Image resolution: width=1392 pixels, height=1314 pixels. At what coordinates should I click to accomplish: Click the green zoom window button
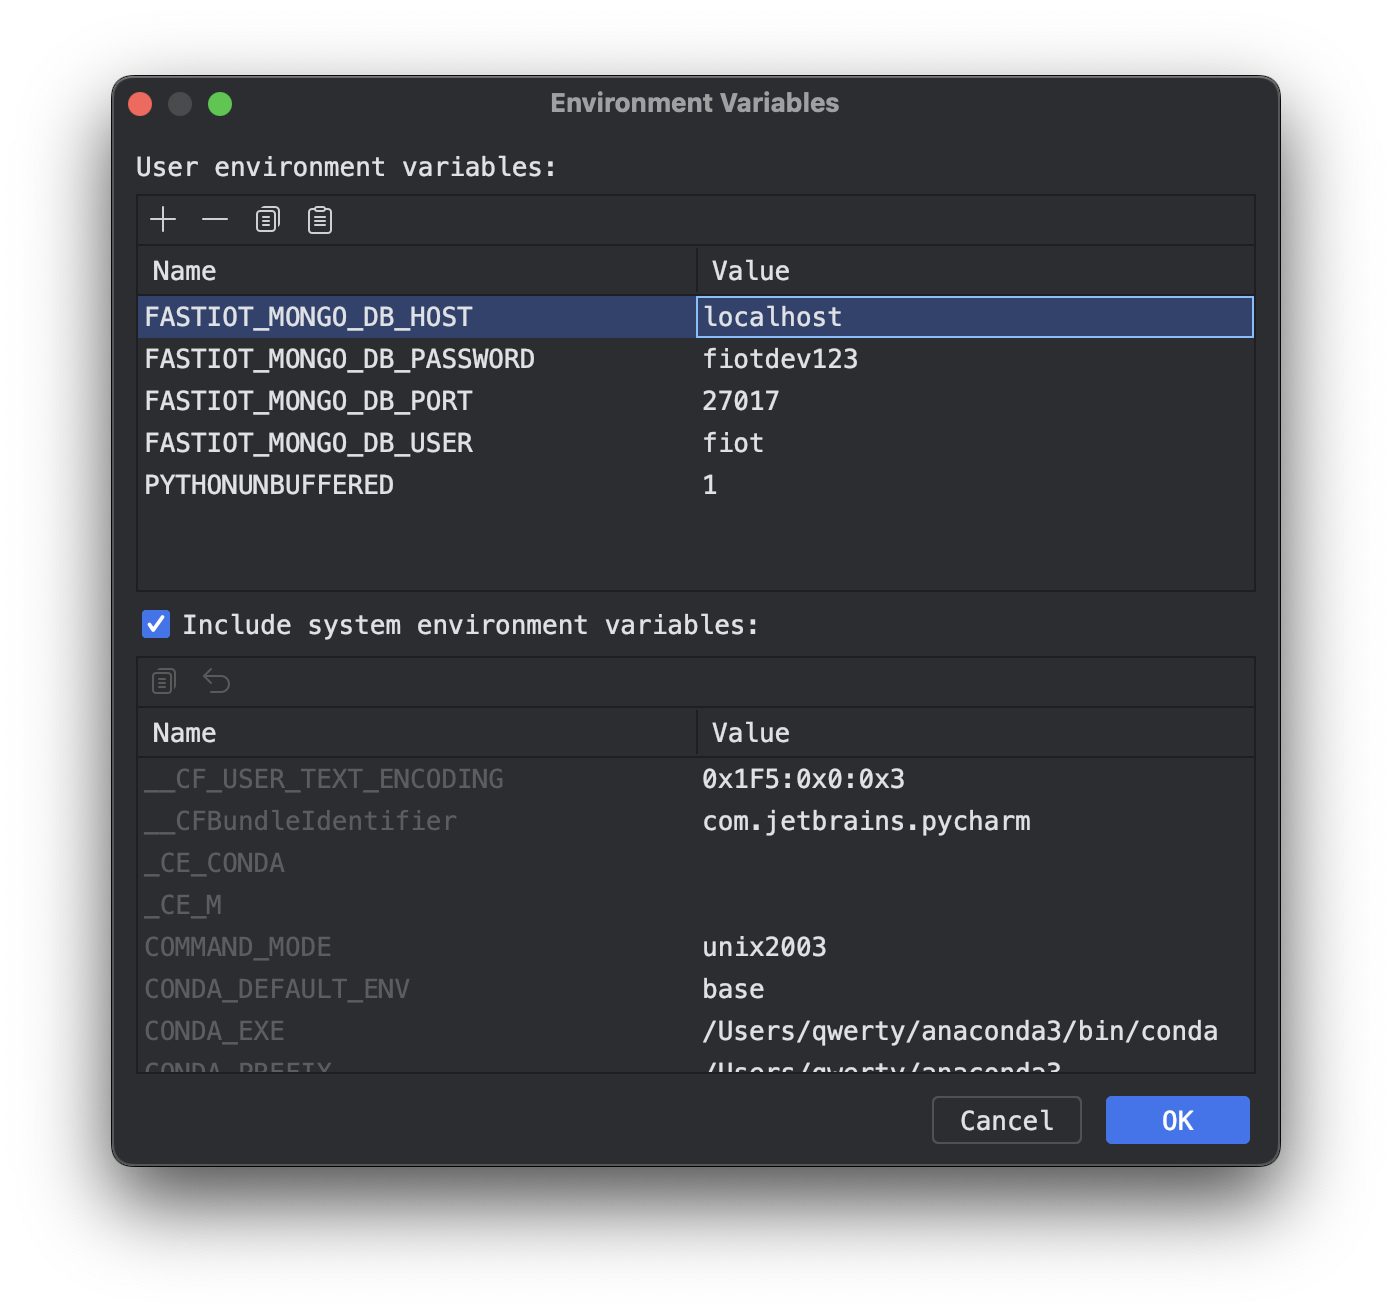[x=220, y=104]
